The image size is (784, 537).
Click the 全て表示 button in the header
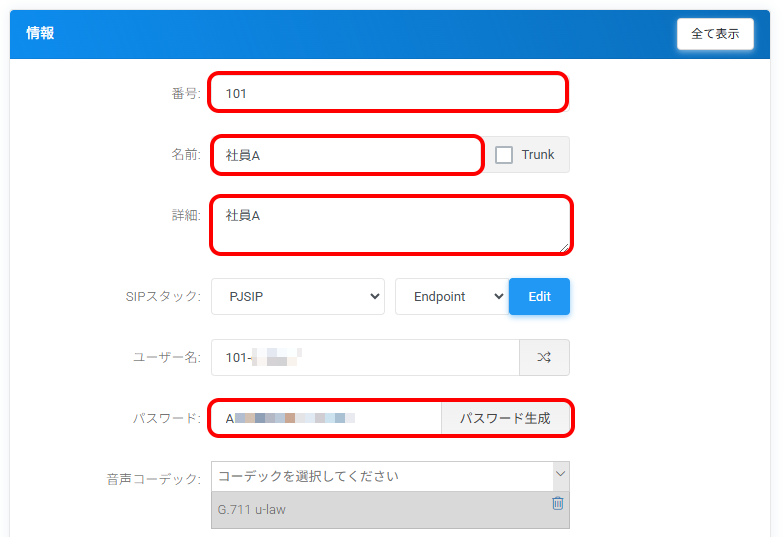tap(715, 34)
